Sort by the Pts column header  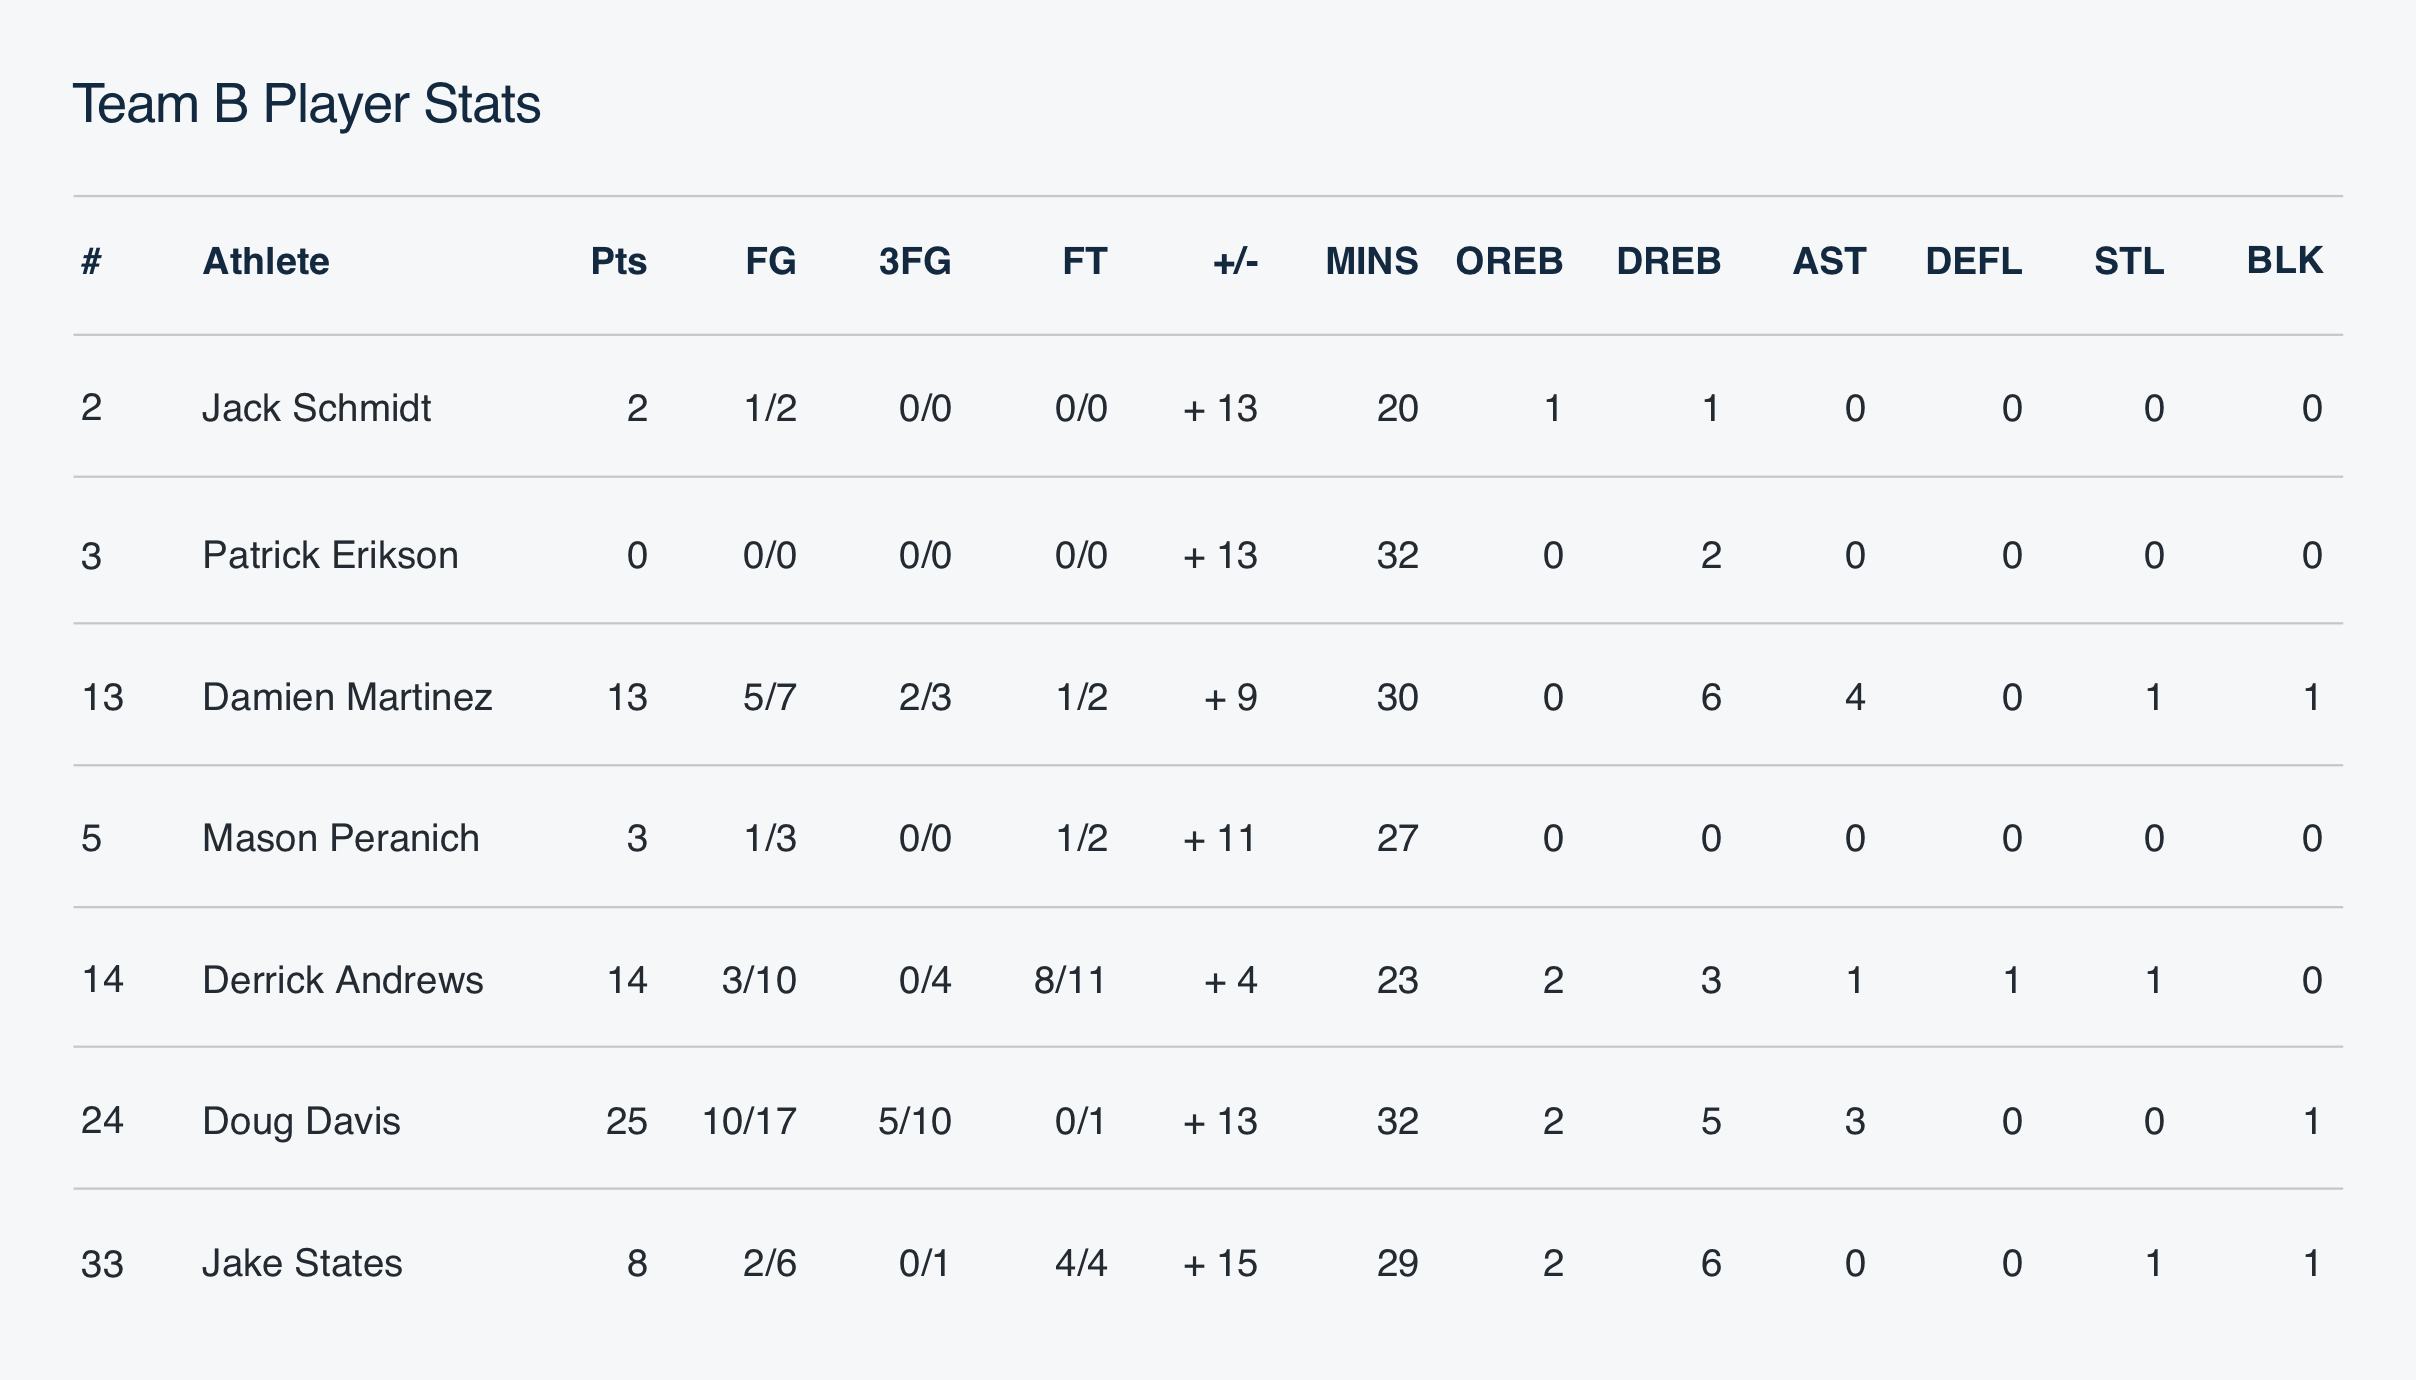point(618,262)
